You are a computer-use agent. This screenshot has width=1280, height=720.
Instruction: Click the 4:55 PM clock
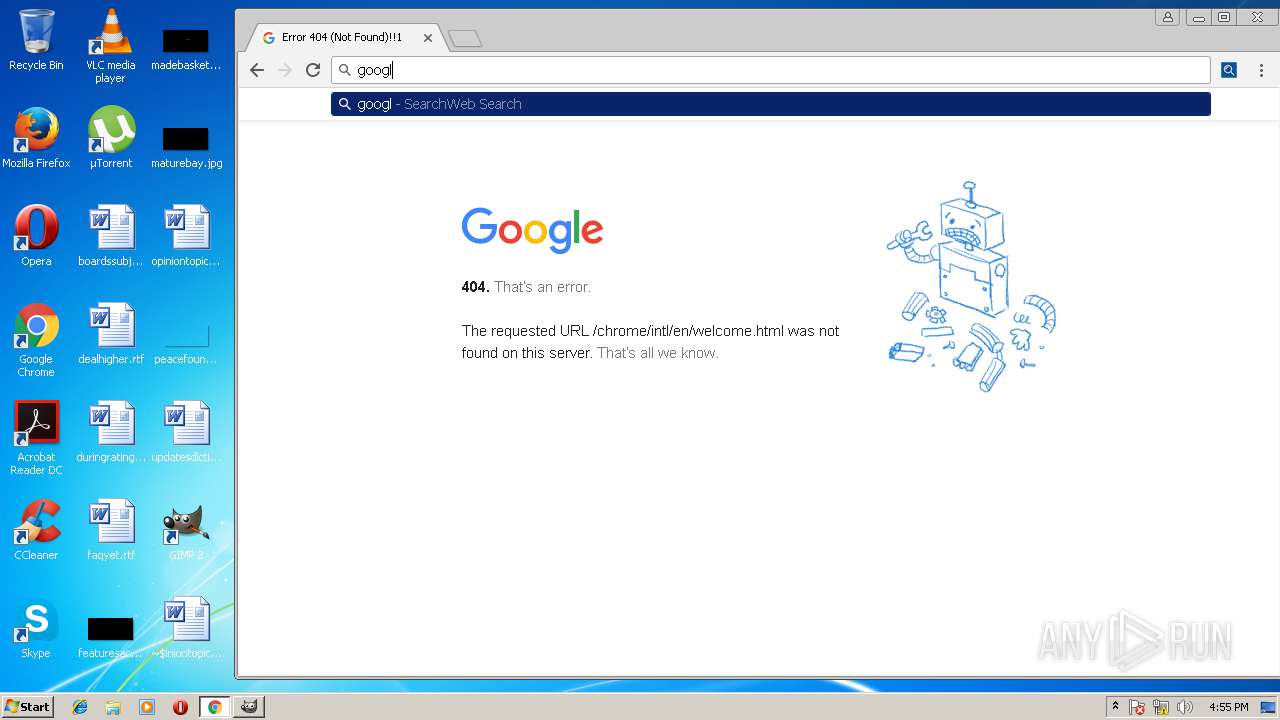pyautogui.click(x=1228, y=707)
